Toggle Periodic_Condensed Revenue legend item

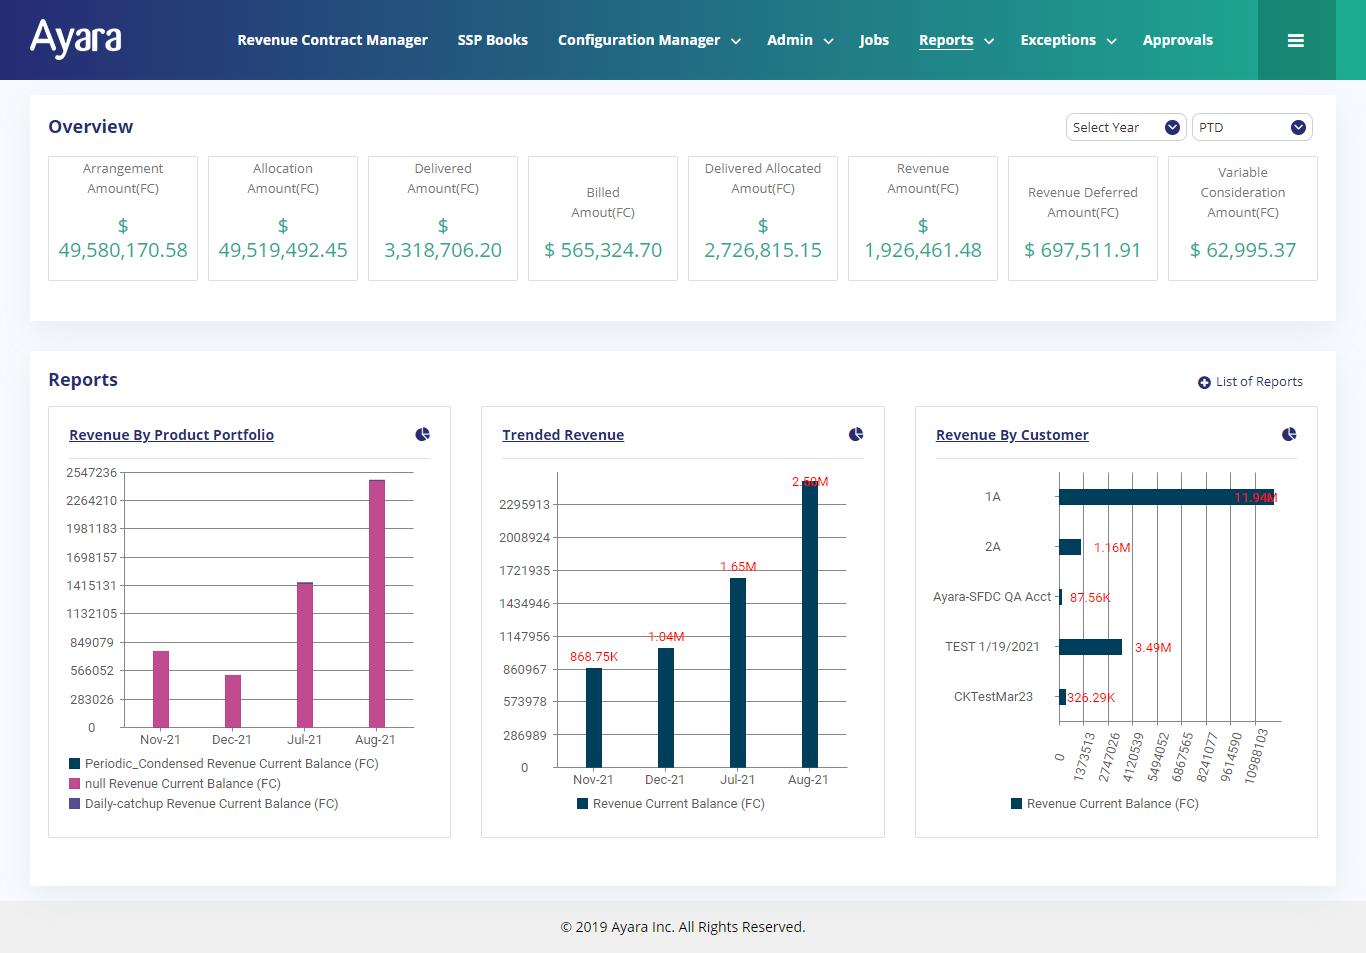click(223, 764)
